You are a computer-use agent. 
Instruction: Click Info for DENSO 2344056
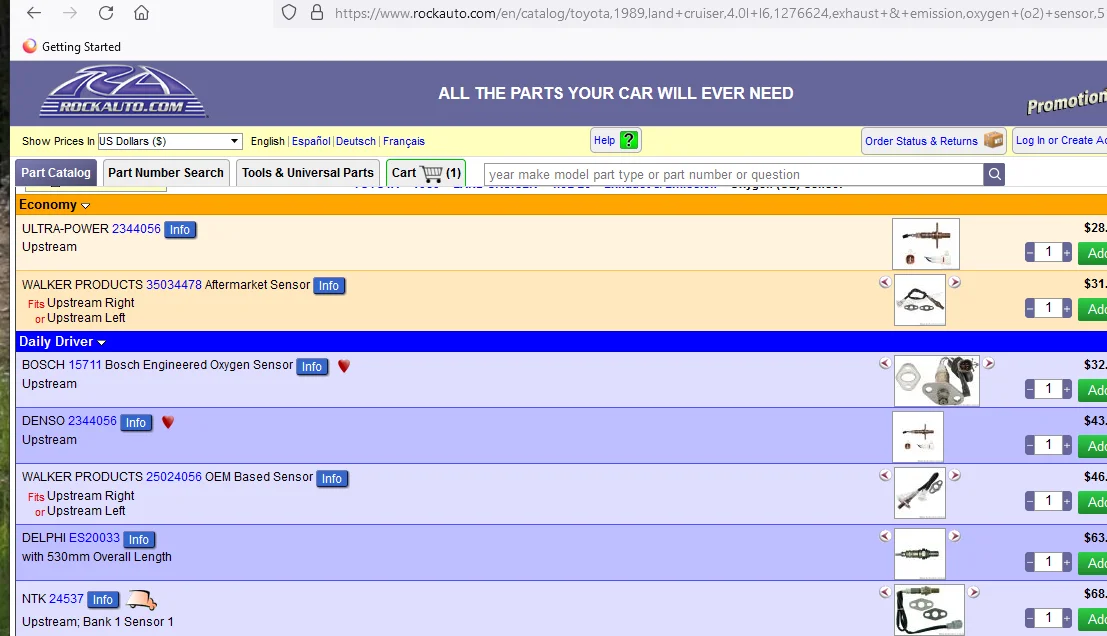pos(136,422)
